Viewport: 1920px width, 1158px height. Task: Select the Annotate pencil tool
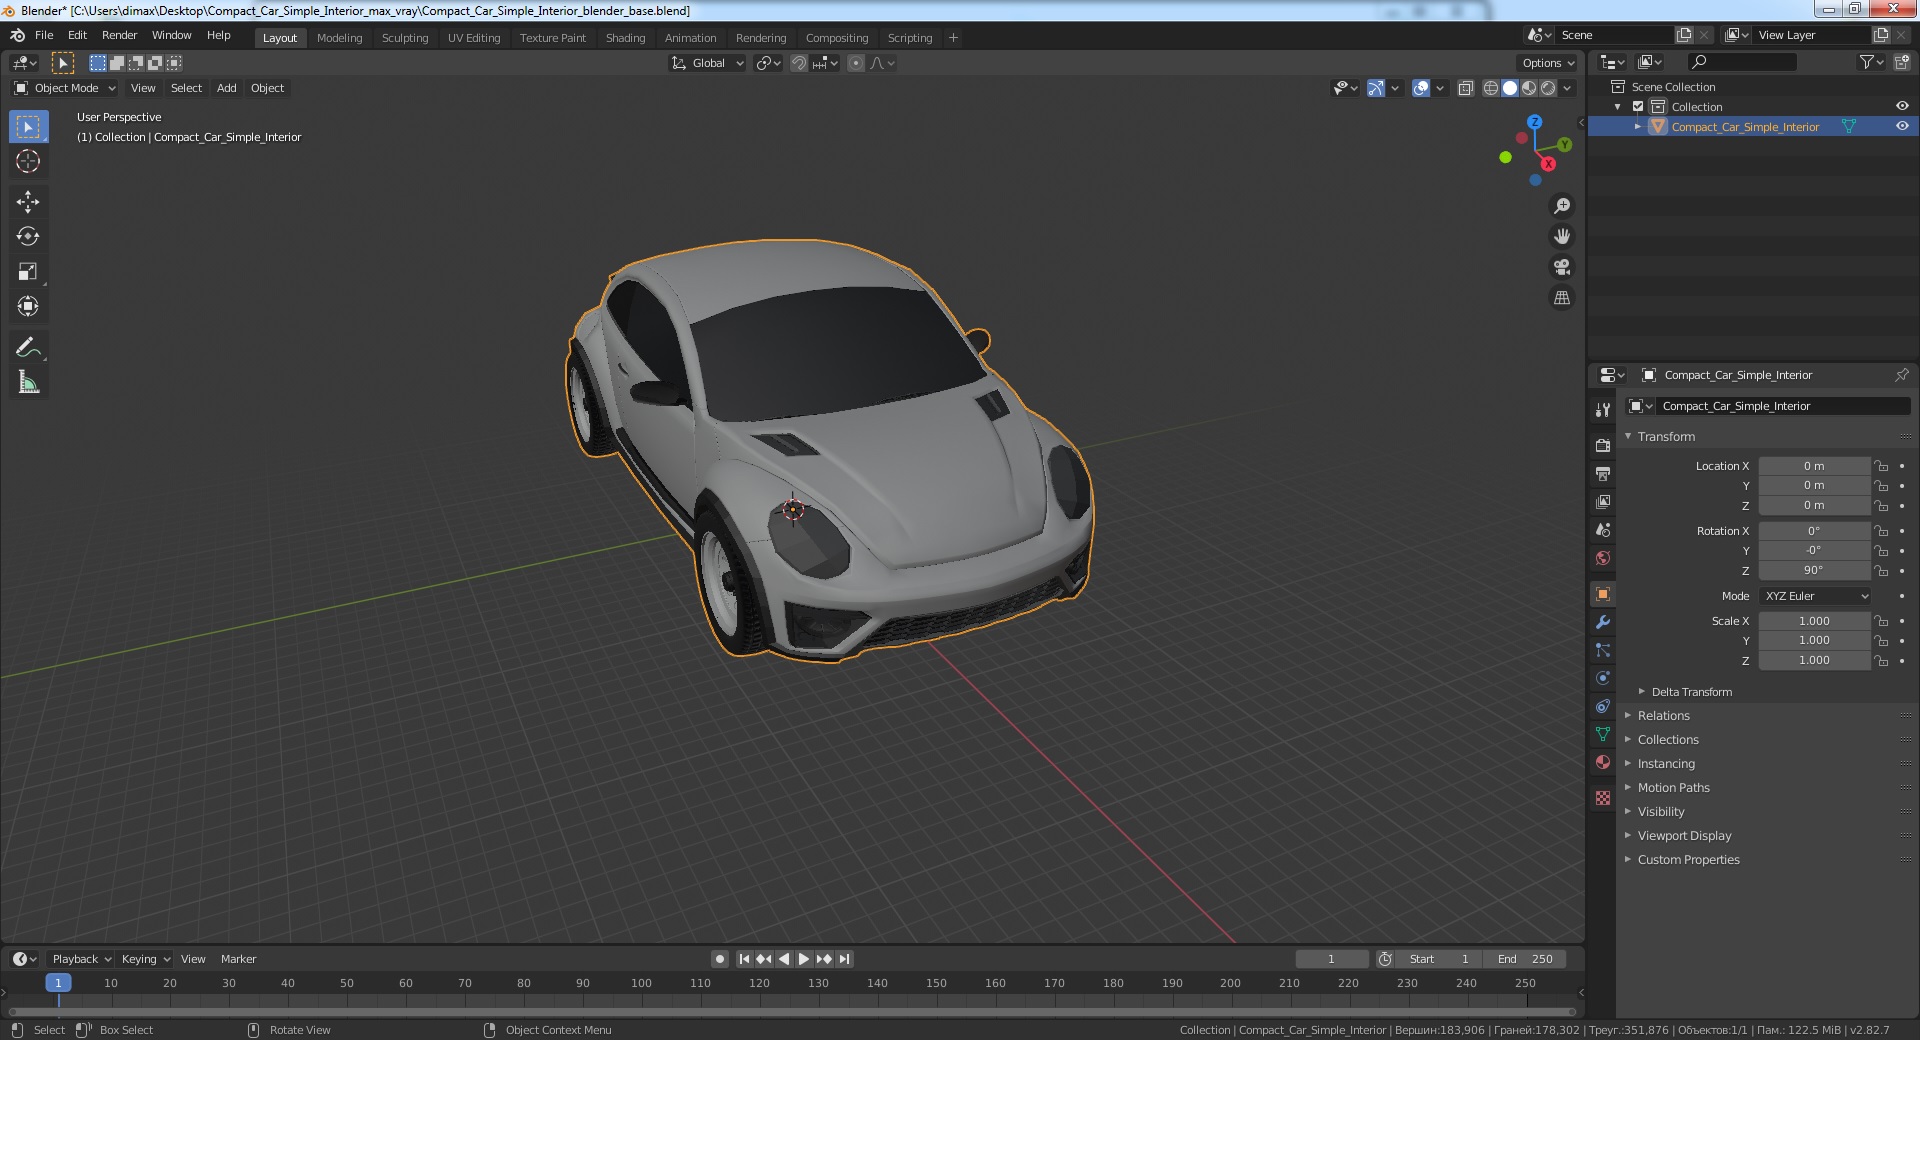[x=28, y=348]
